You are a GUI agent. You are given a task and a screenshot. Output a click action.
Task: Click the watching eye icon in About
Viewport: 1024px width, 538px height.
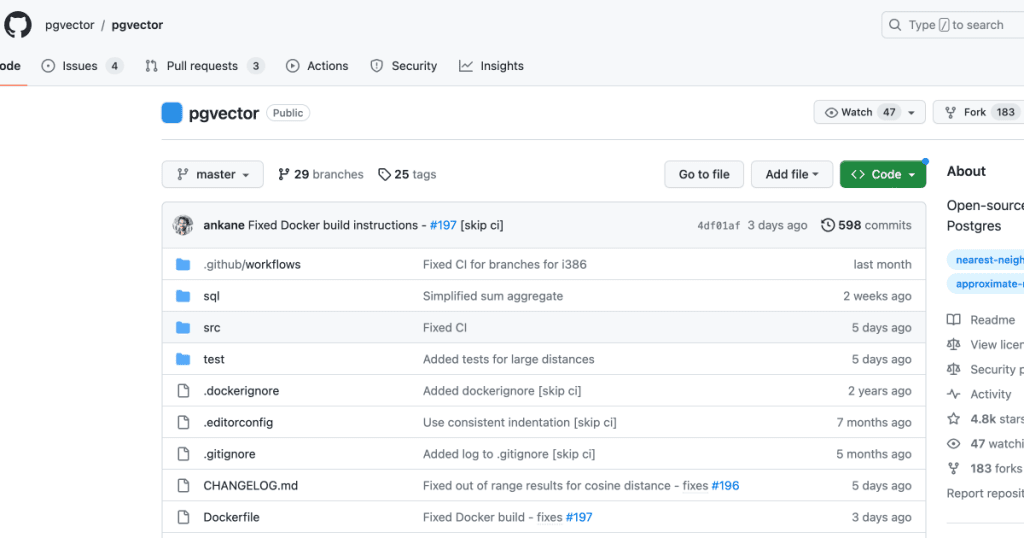pyautogui.click(x=953, y=444)
